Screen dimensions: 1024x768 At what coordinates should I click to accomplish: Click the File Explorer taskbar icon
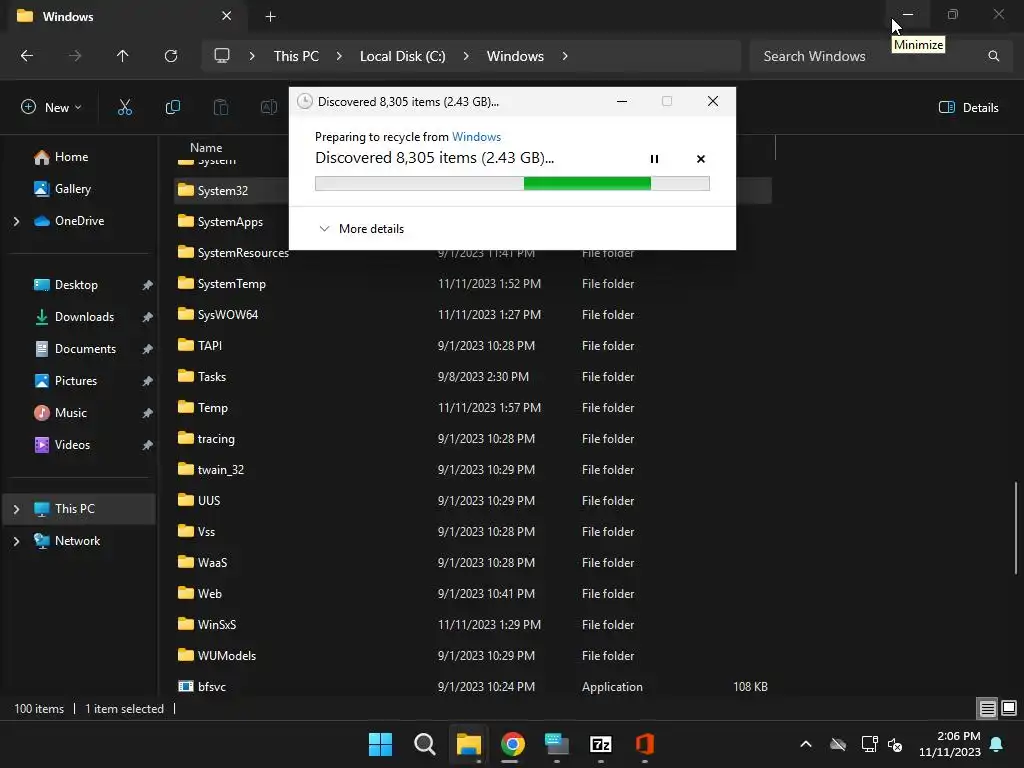click(468, 744)
